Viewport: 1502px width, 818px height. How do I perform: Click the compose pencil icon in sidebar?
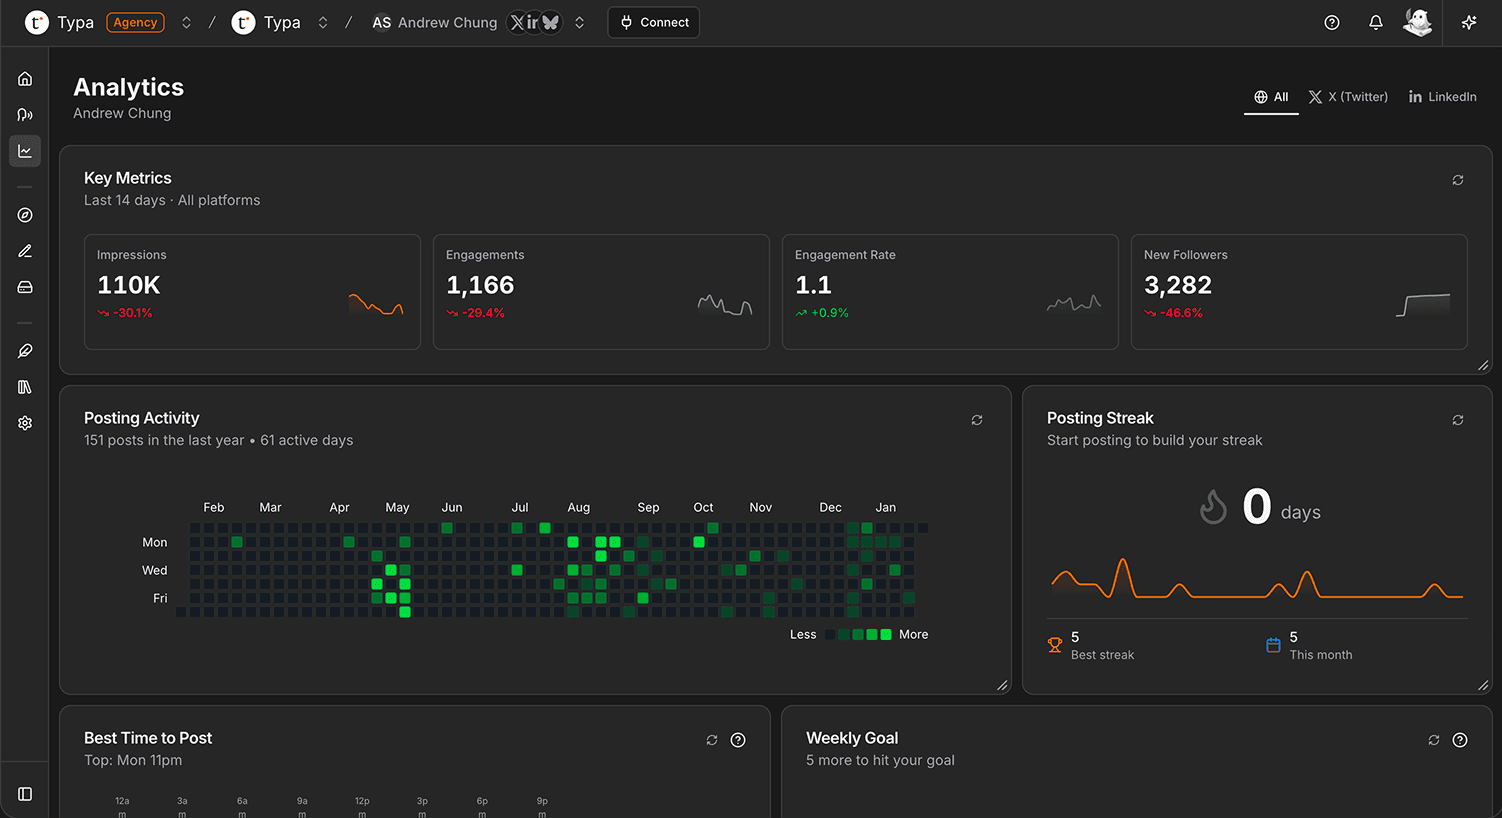point(24,250)
